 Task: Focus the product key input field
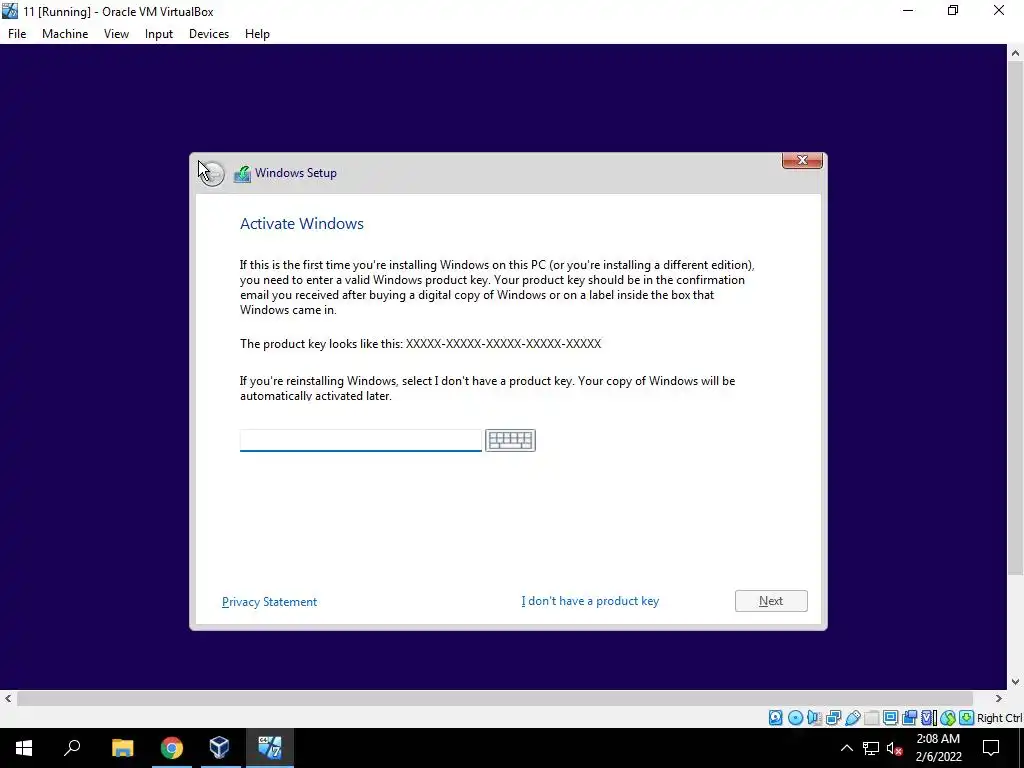[360, 440]
